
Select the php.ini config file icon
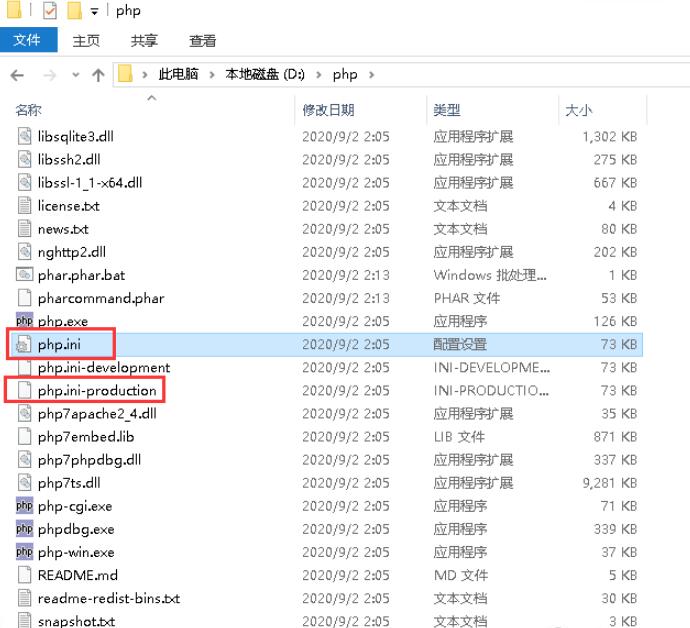(x=24, y=345)
